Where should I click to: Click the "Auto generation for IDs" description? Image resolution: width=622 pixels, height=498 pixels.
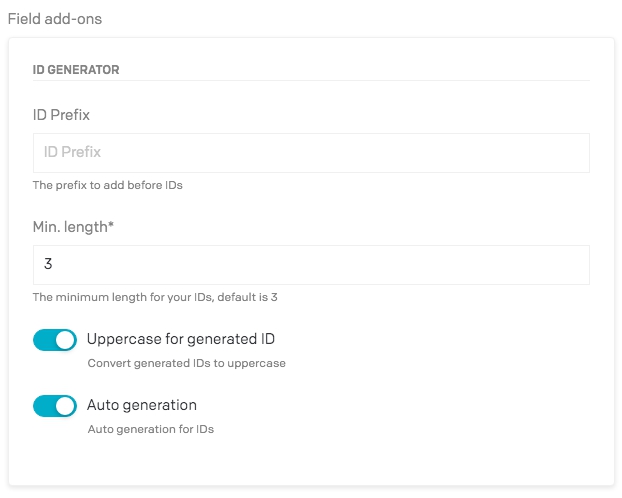point(150,429)
